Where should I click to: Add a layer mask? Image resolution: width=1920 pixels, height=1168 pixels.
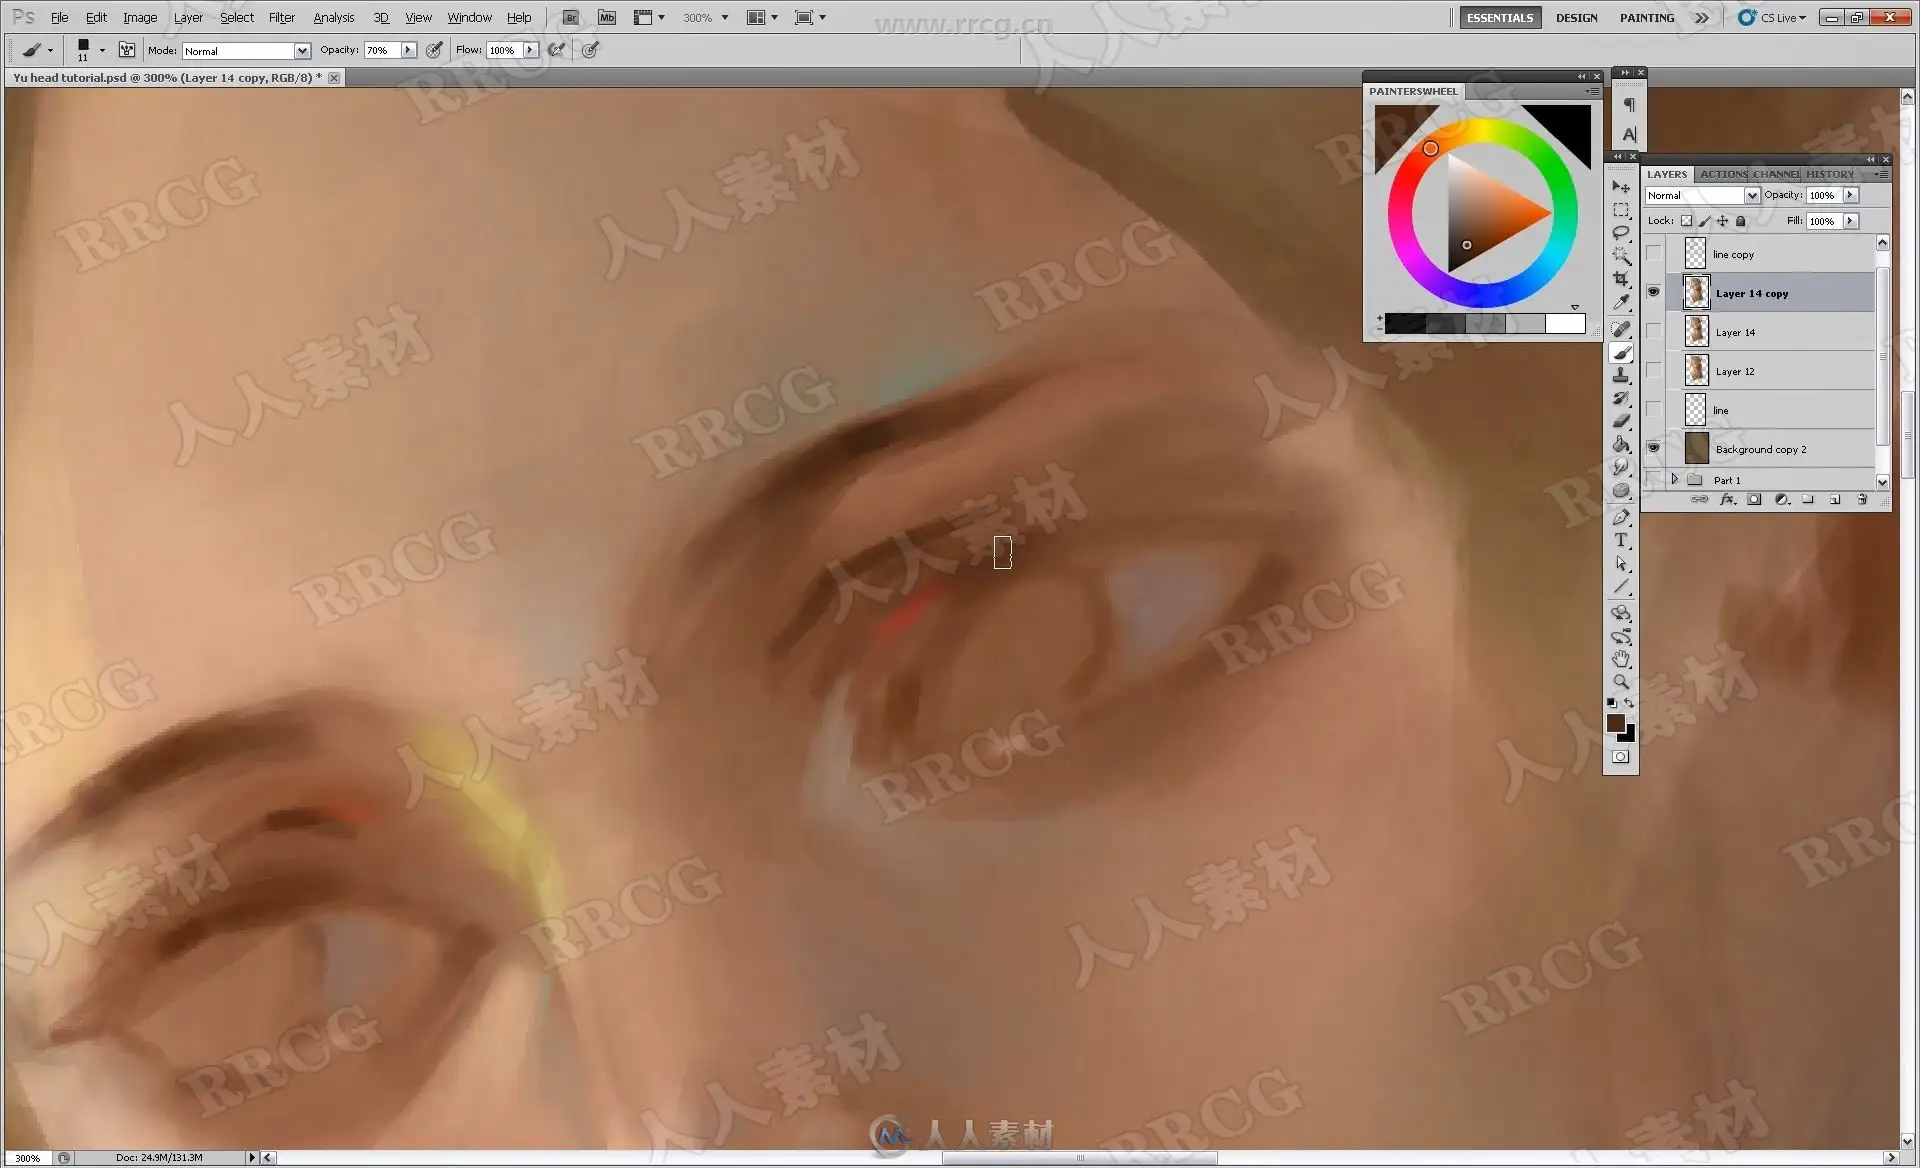pos(1754,499)
